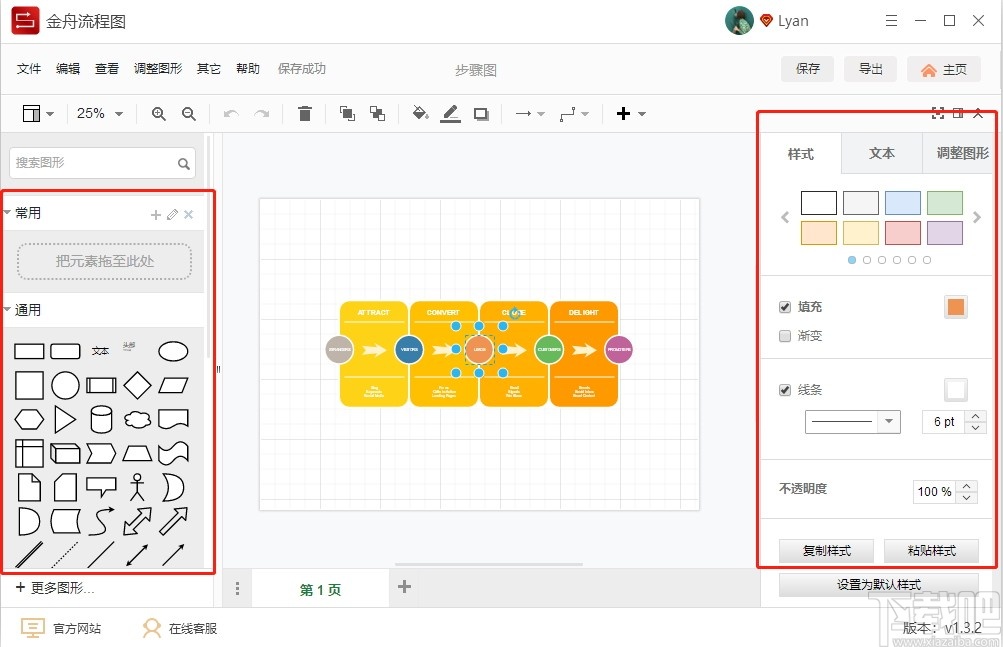Image resolution: width=1003 pixels, height=647 pixels.
Task: Select the zoom in magnifier tool
Action: [x=158, y=113]
